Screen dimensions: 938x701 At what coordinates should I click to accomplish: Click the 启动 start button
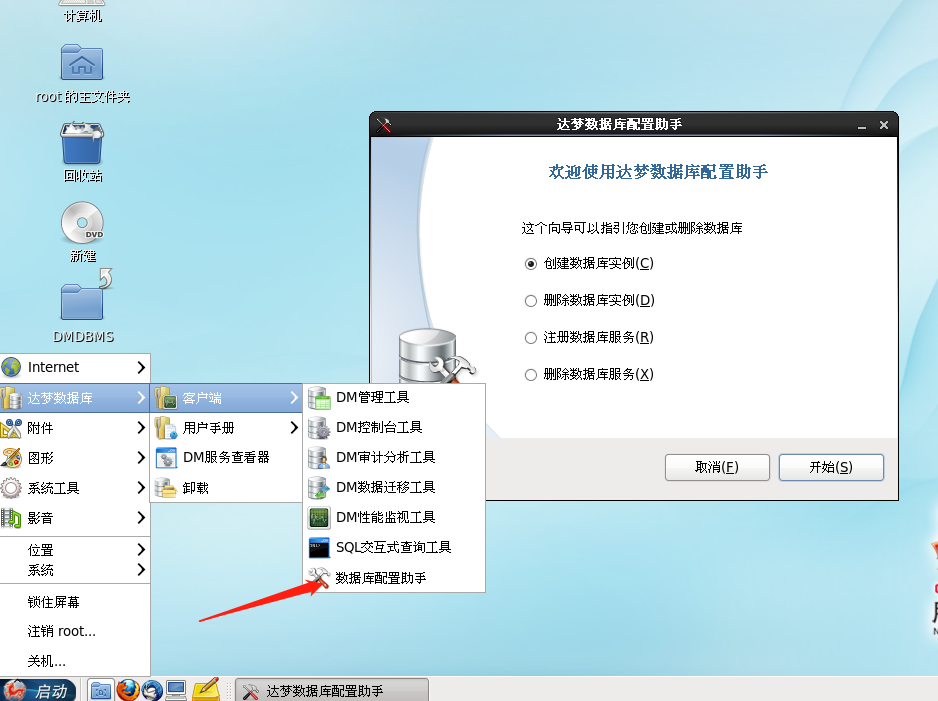38,690
